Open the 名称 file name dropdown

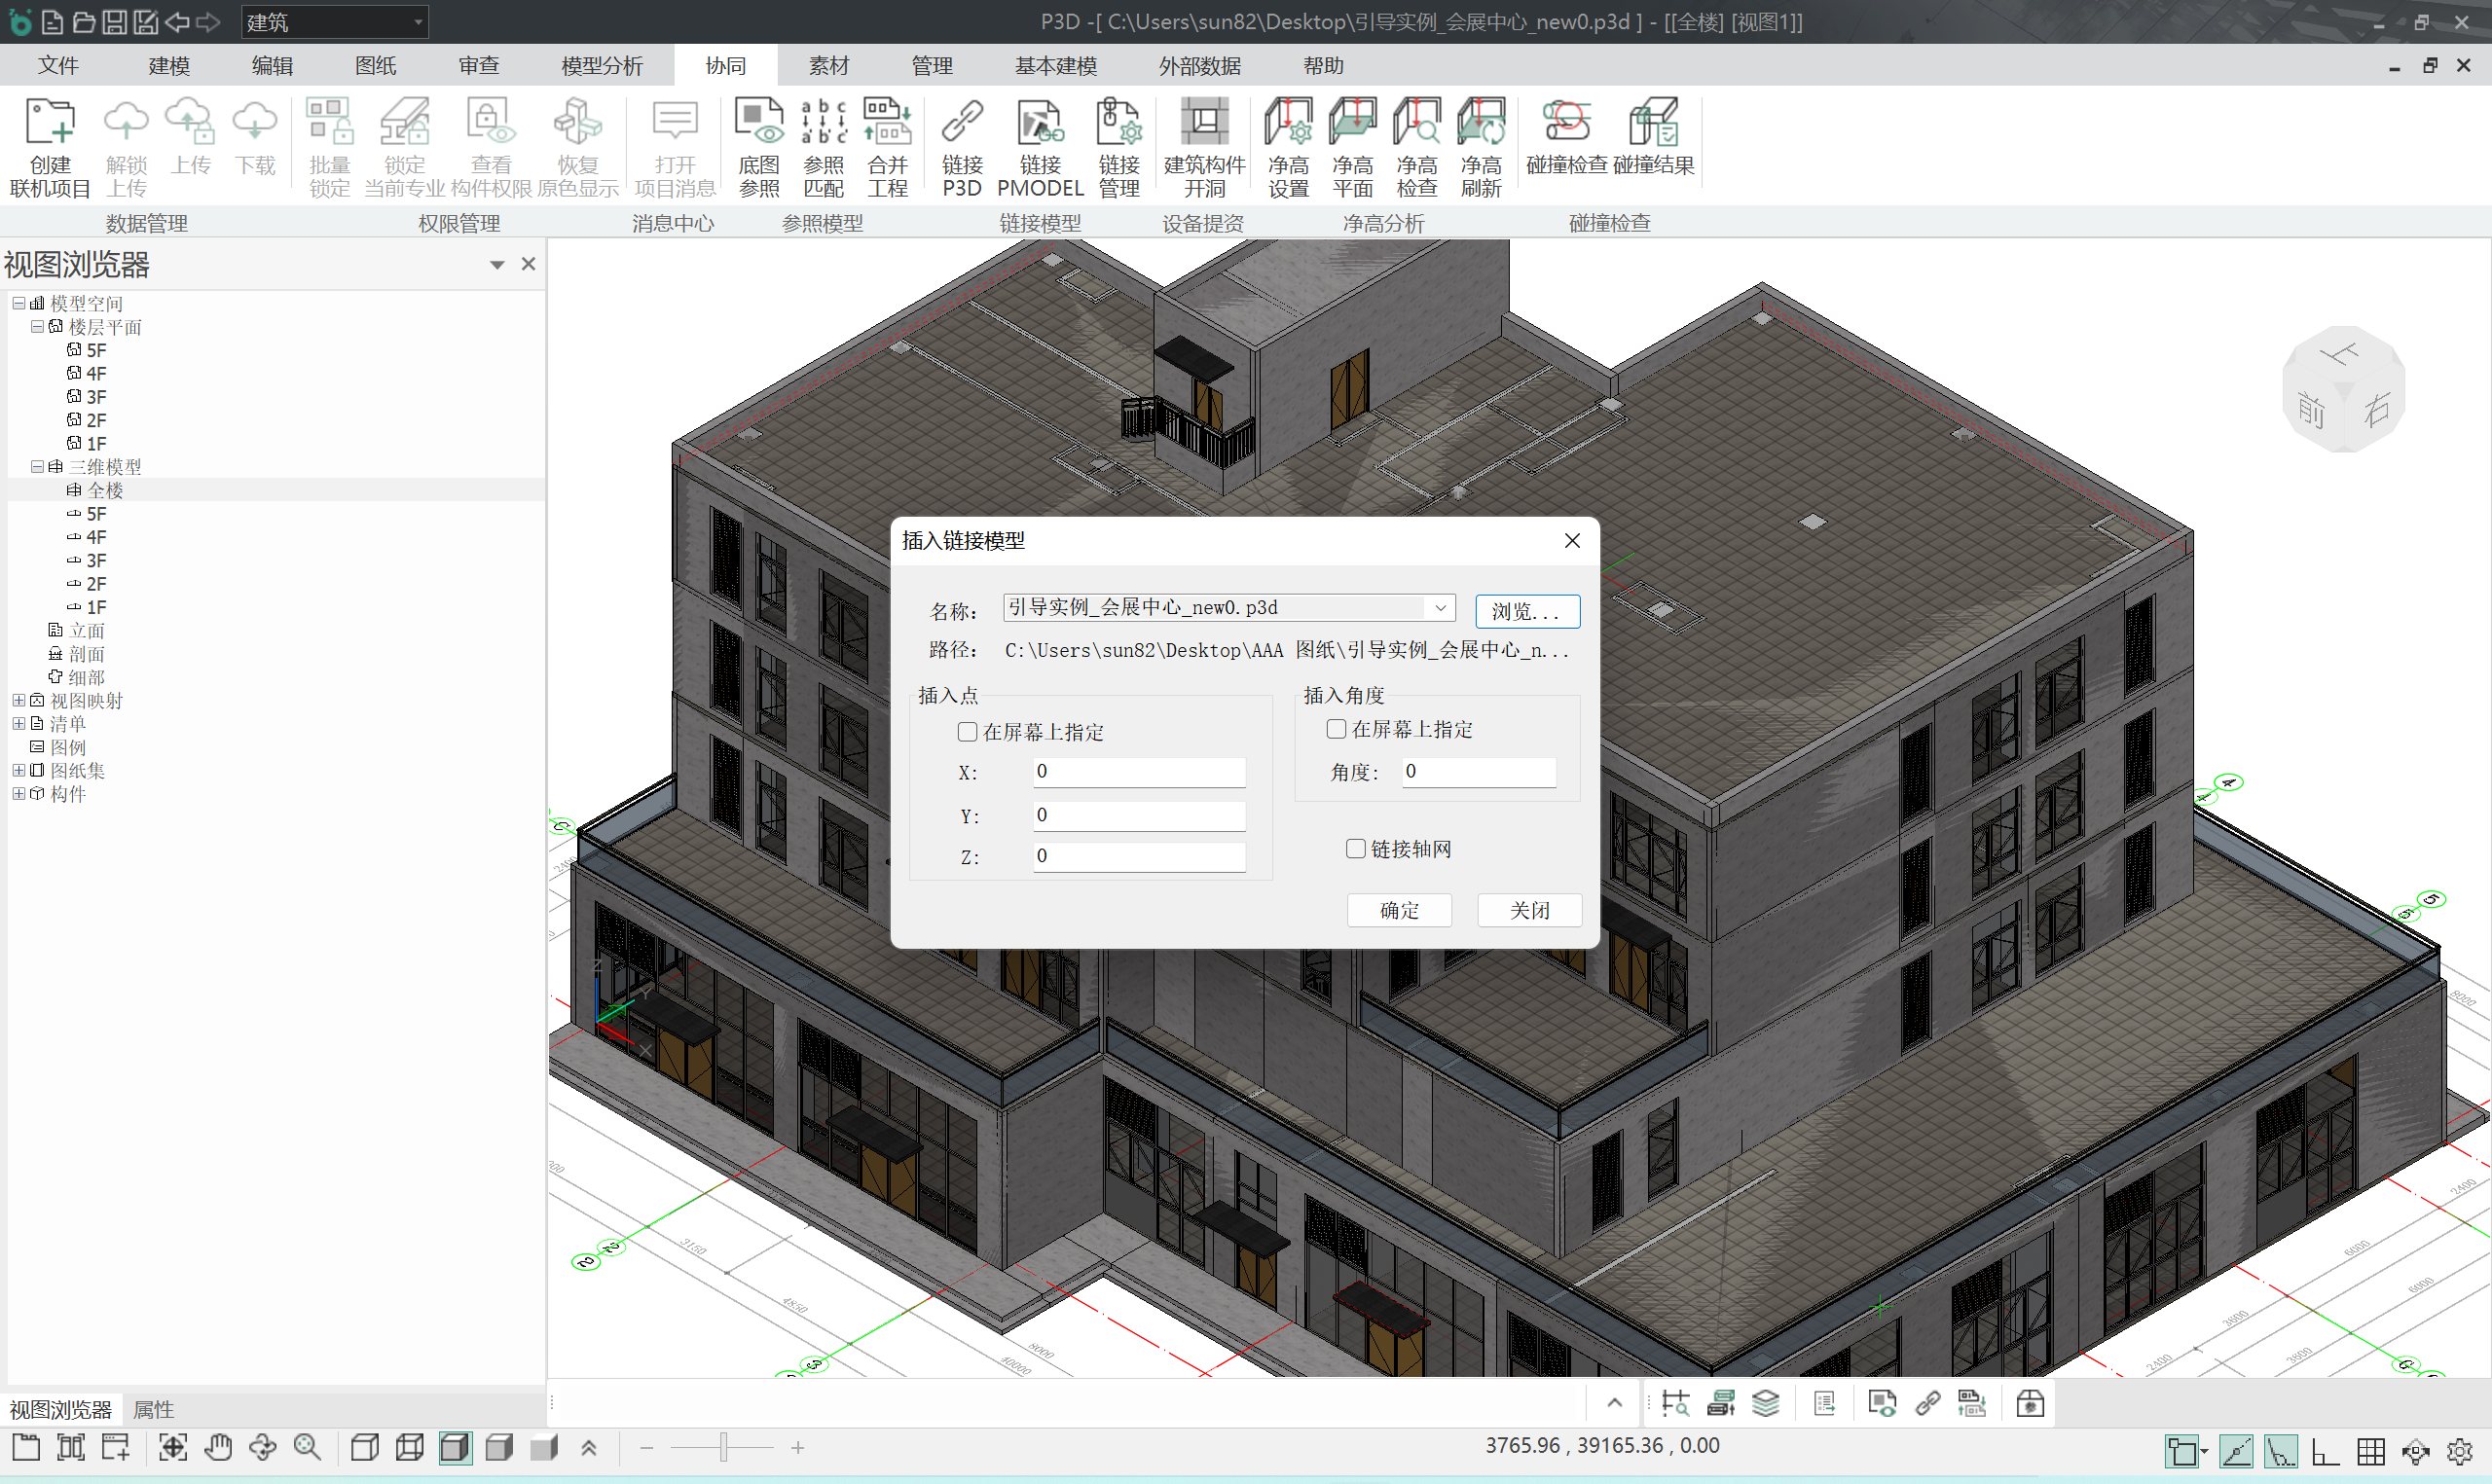tap(1440, 608)
